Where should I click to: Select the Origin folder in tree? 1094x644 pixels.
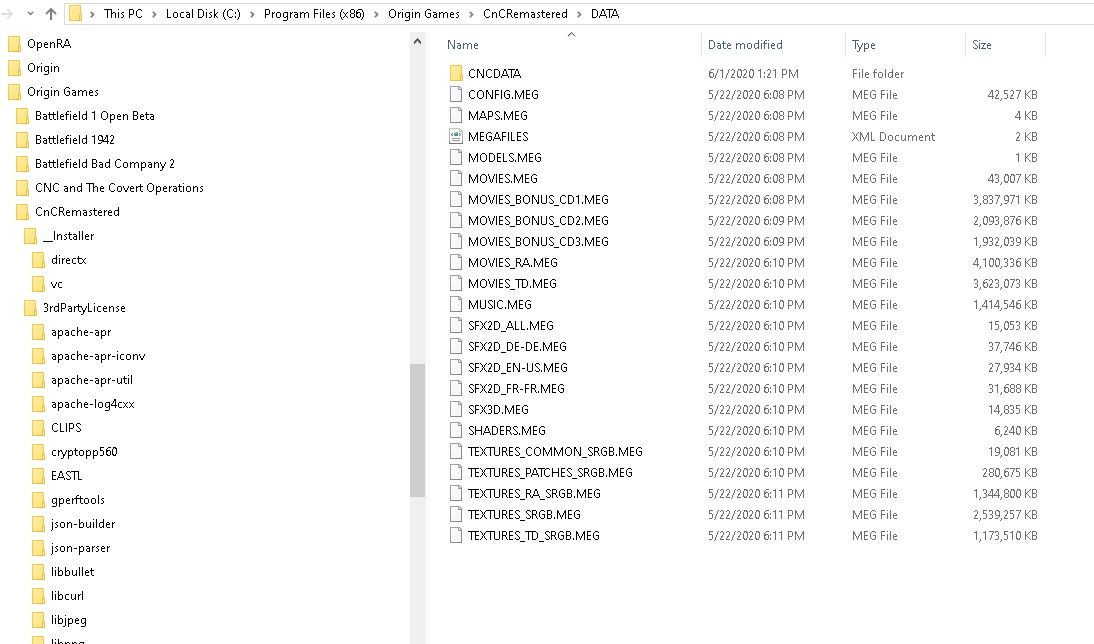(43, 68)
